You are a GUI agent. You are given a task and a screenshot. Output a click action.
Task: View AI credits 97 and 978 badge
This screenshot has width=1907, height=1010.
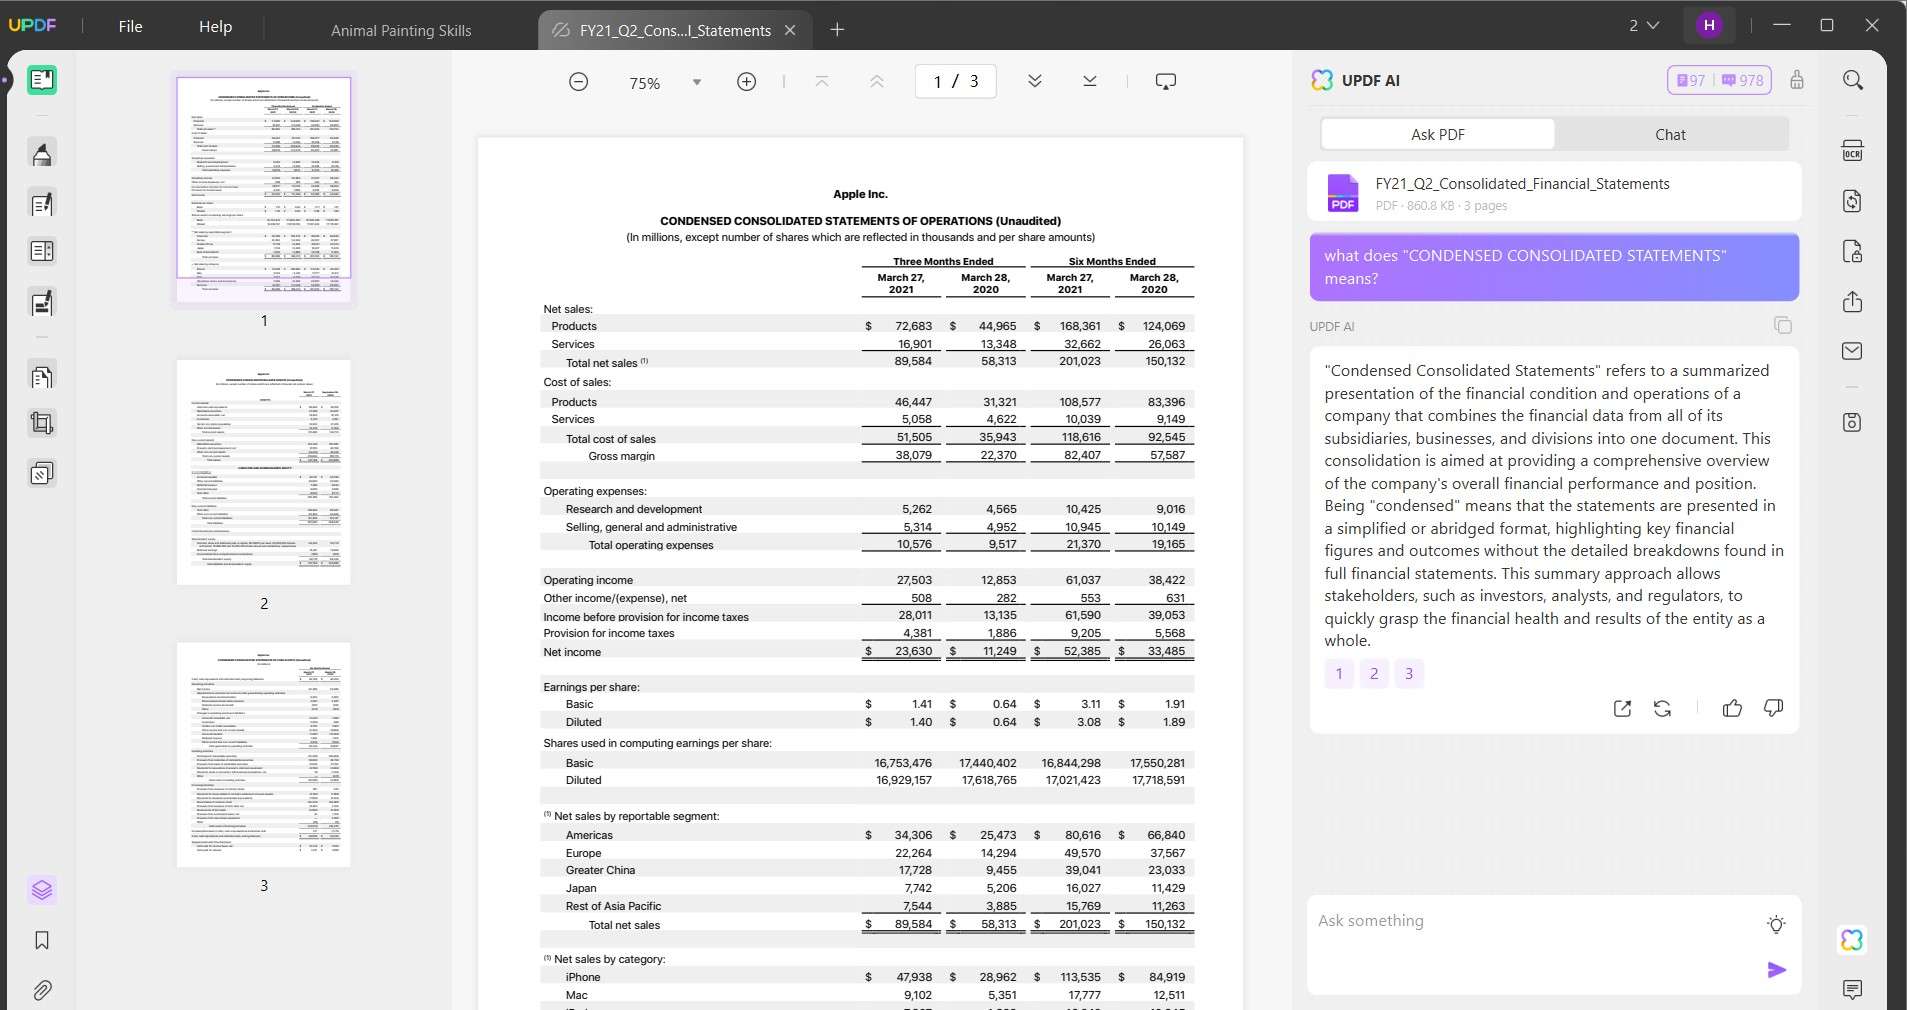pos(1719,80)
